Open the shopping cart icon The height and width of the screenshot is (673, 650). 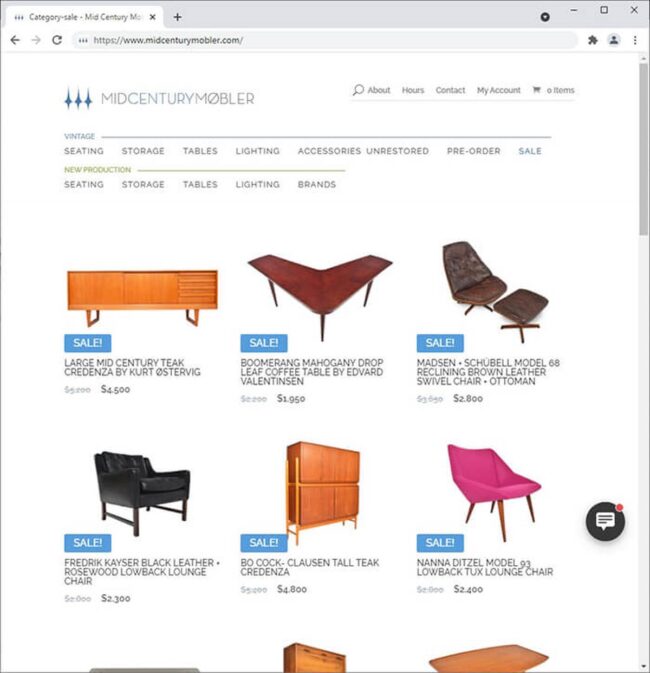click(x=537, y=90)
